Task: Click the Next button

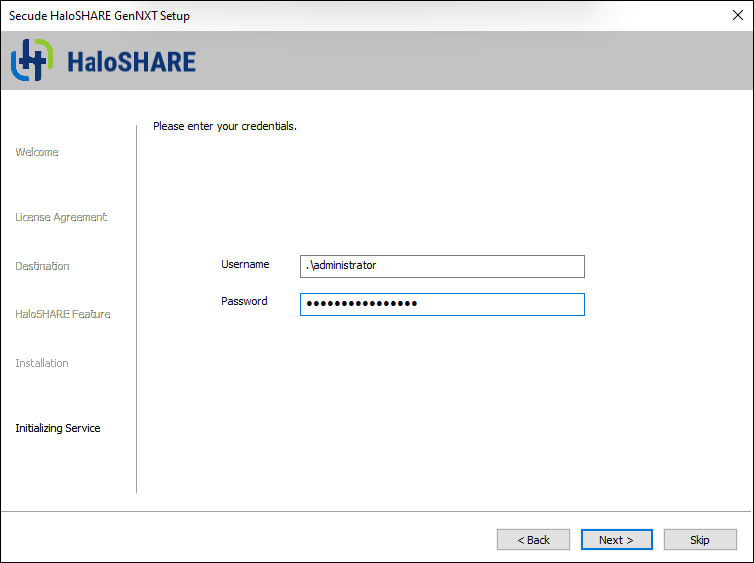Action: click(616, 539)
